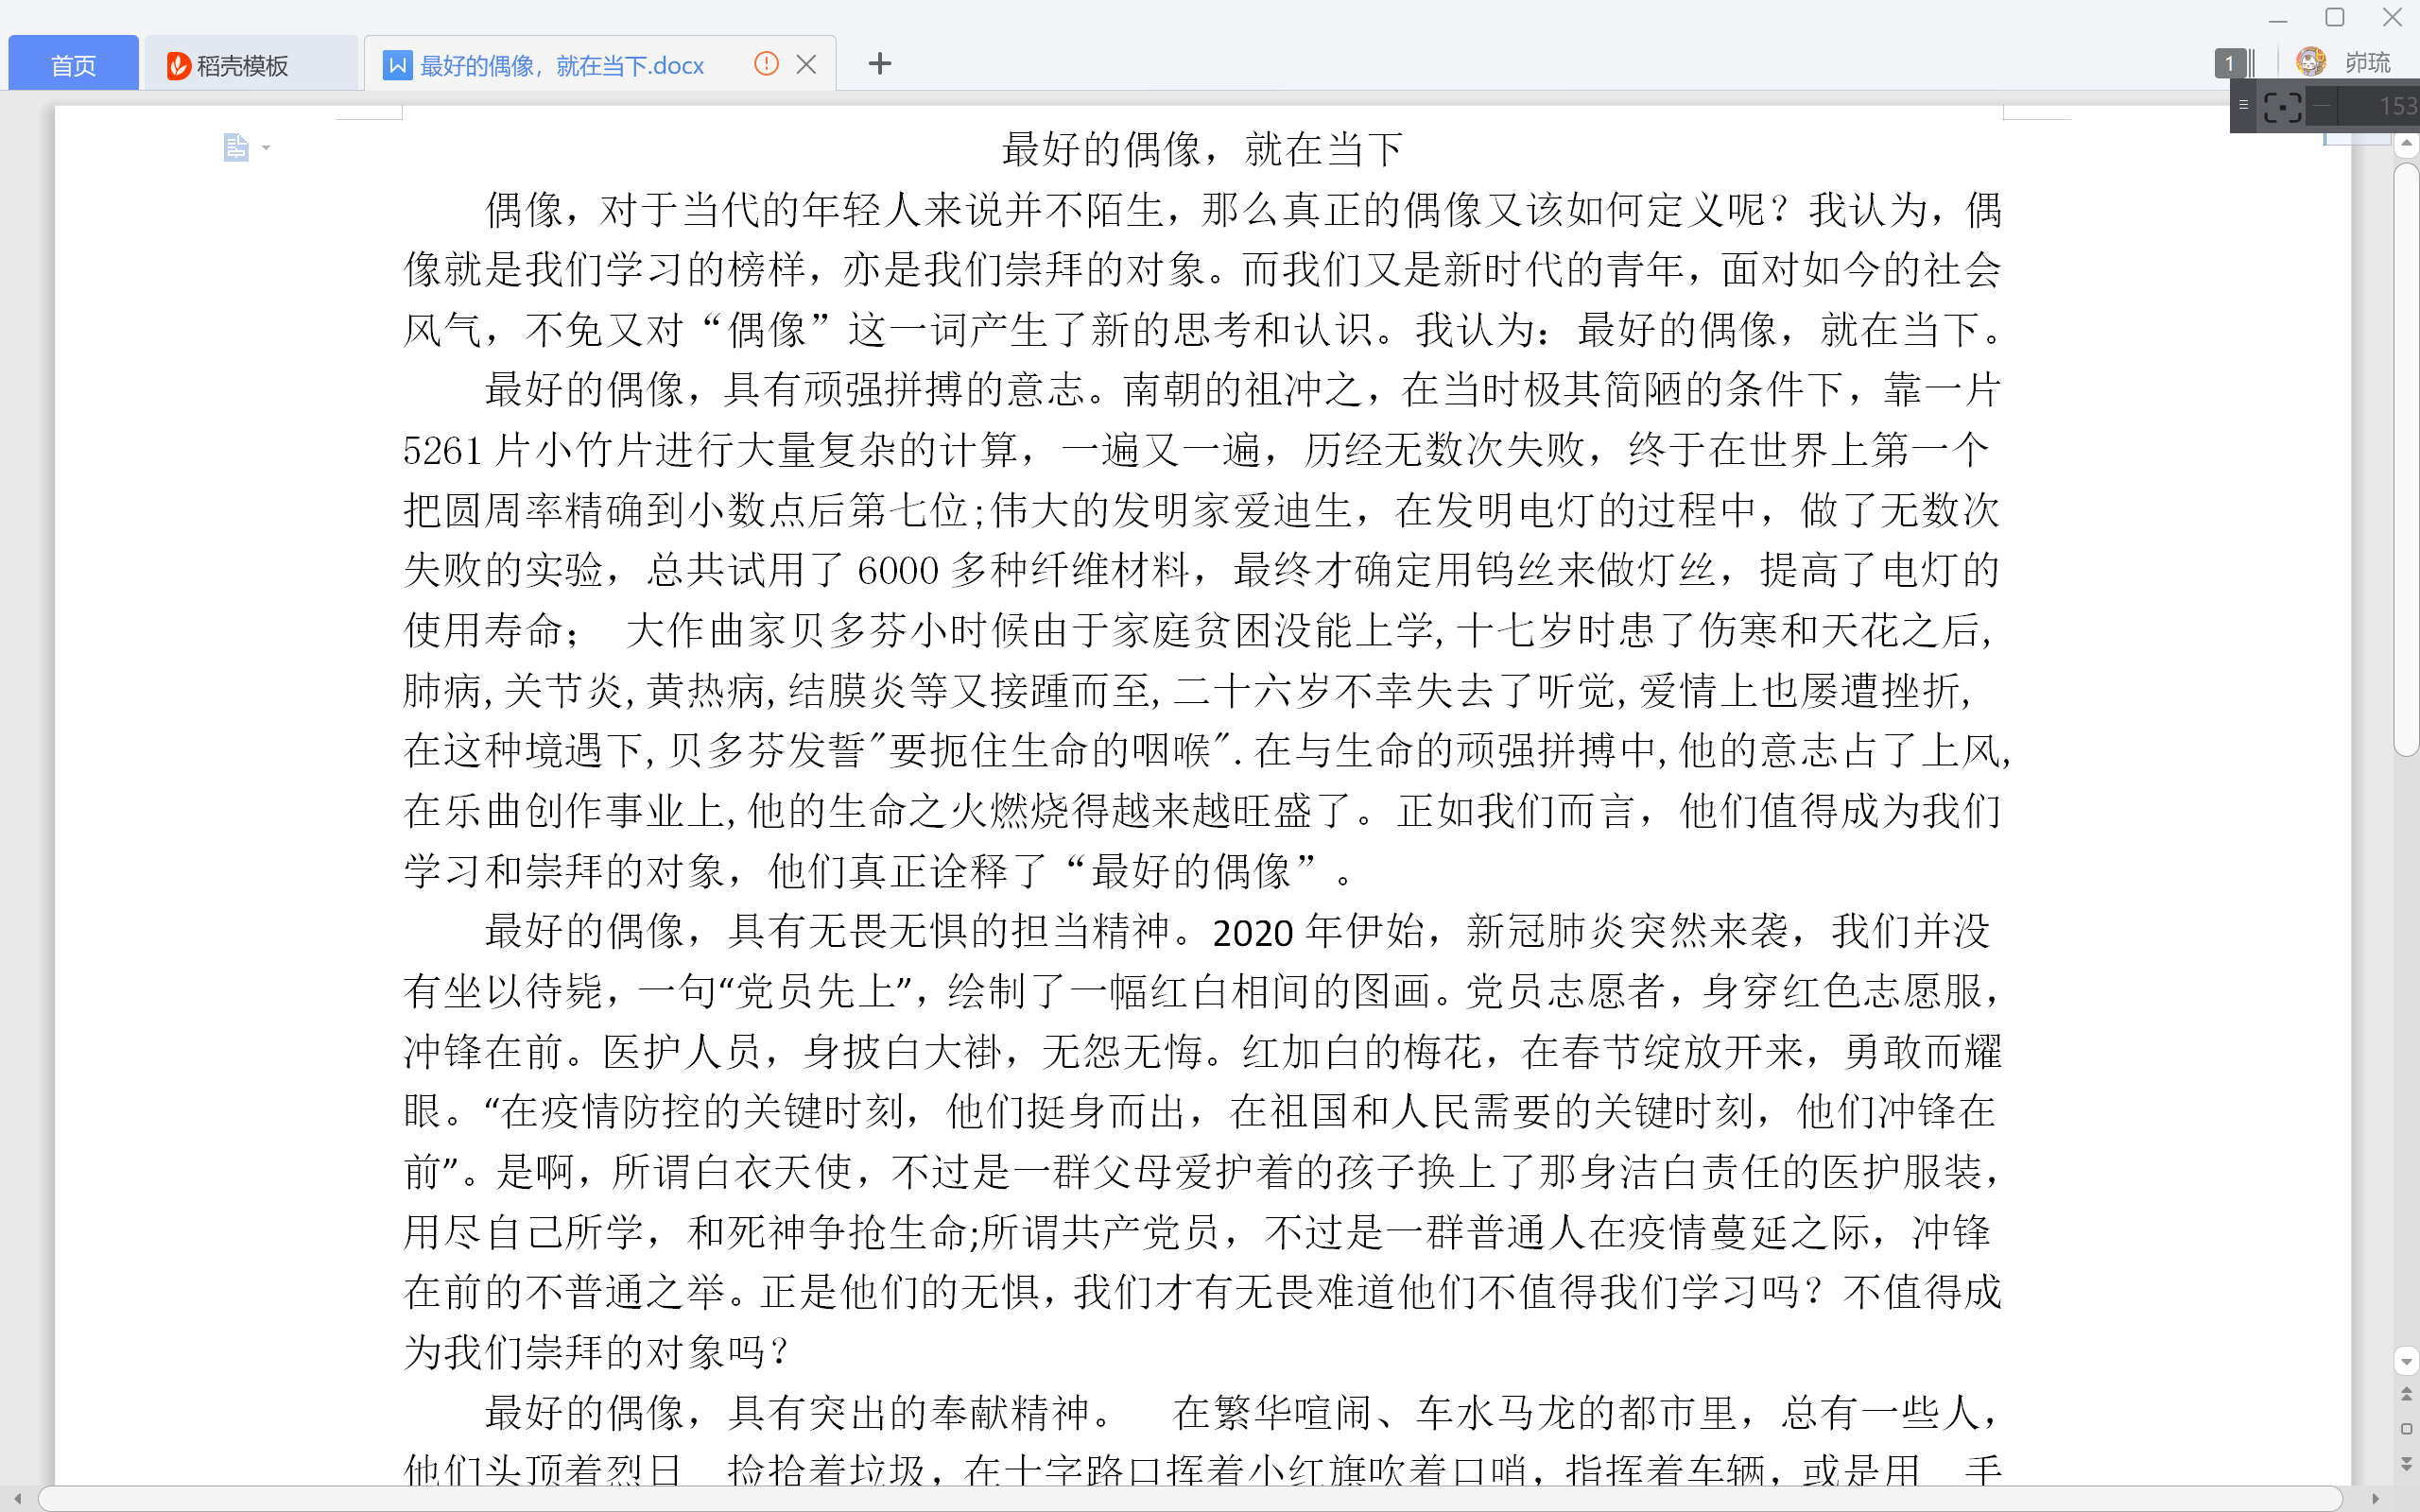The width and height of the screenshot is (2420, 1512).
Task: Switch to the 首页 tab
Action: (73, 65)
